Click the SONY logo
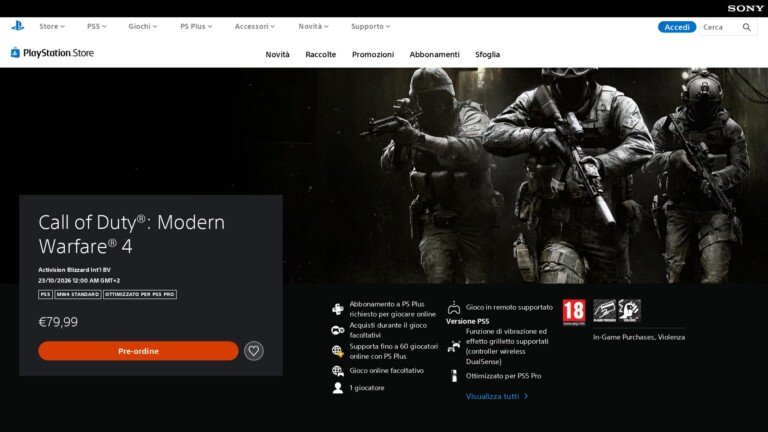Screen dimensions: 768x432 tap(745, 8)
